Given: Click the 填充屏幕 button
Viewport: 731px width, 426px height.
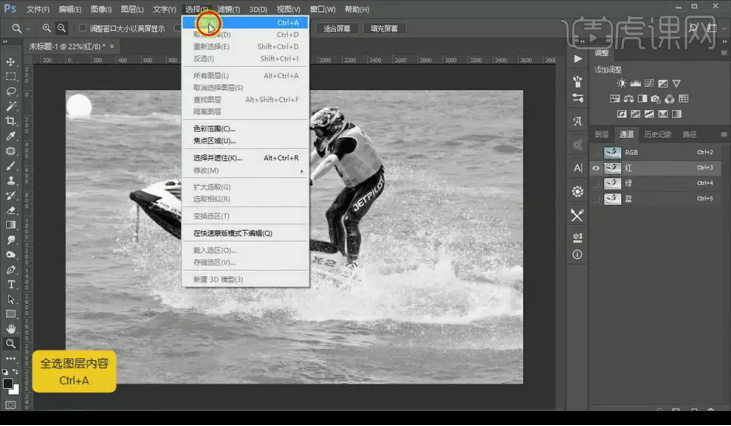Looking at the screenshot, I should pyautogui.click(x=383, y=29).
